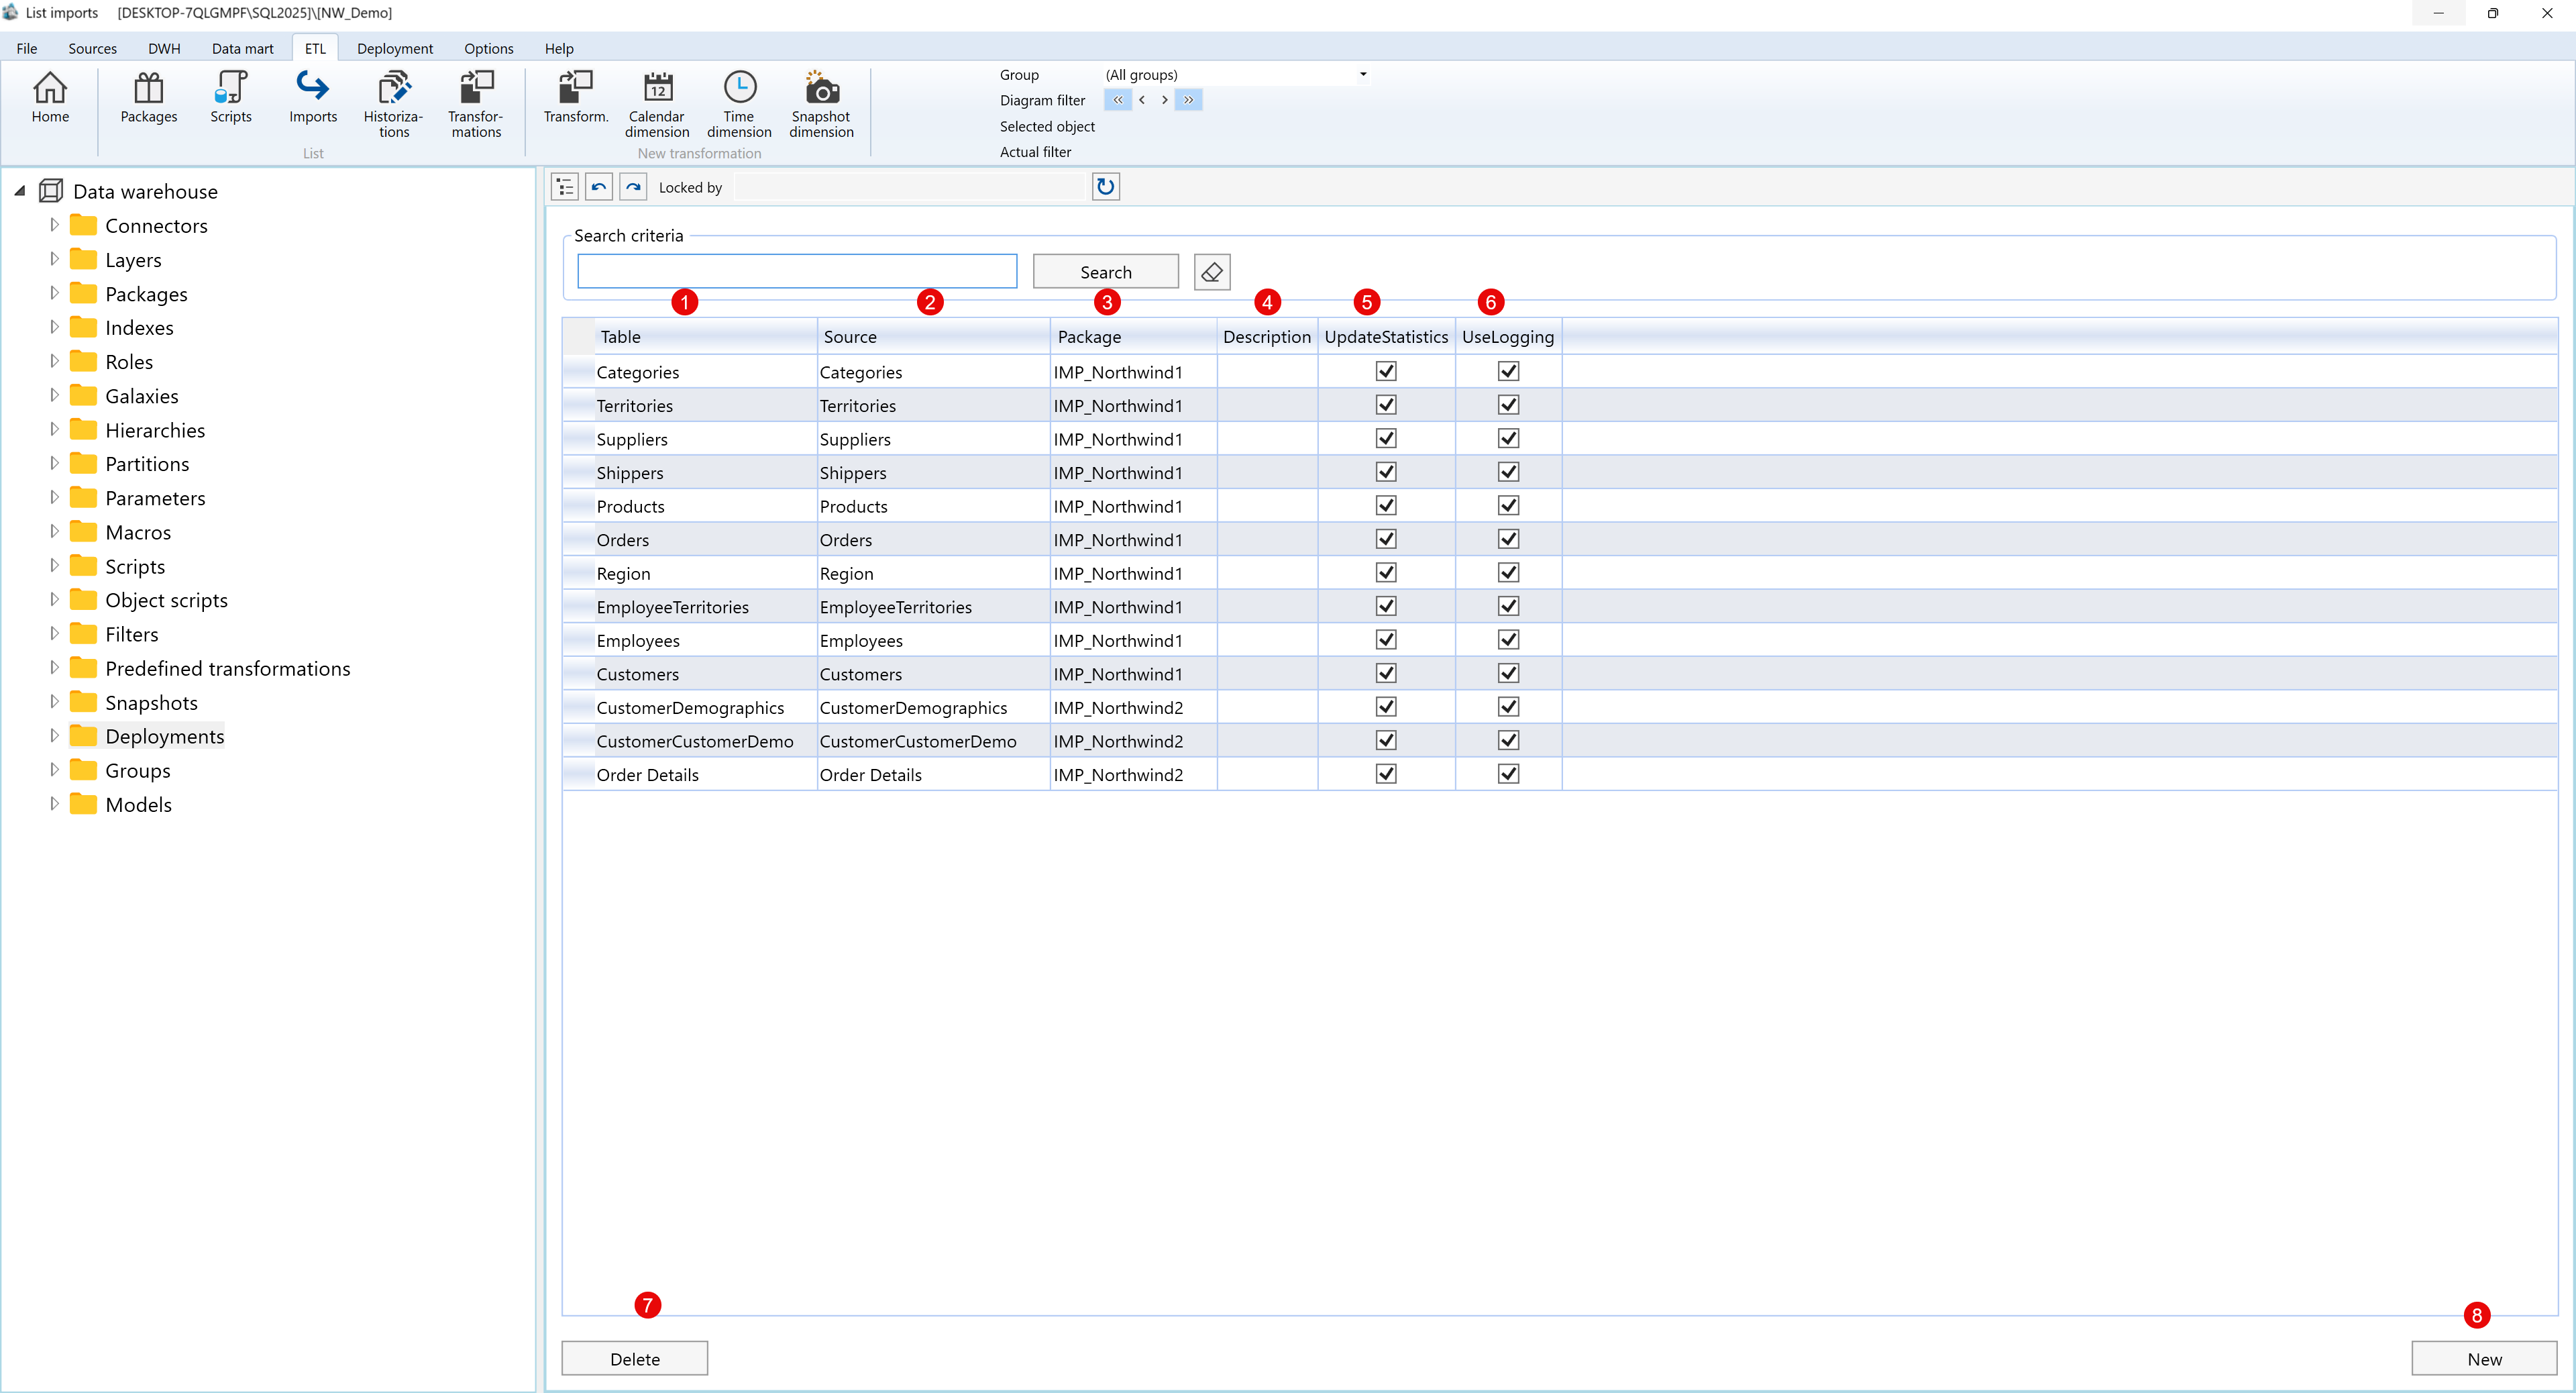Open the Packages list icon
This screenshot has width=2576, height=1393.
[148, 97]
